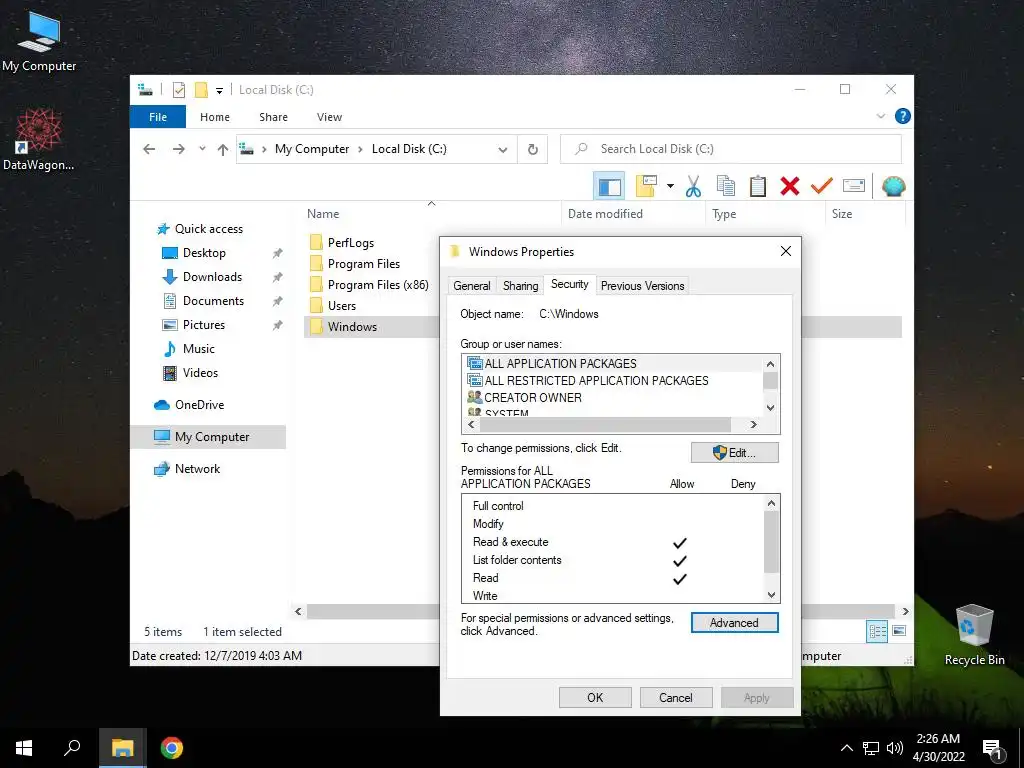
Task: Go up one folder level arrow
Action: [x=223, y=149]
